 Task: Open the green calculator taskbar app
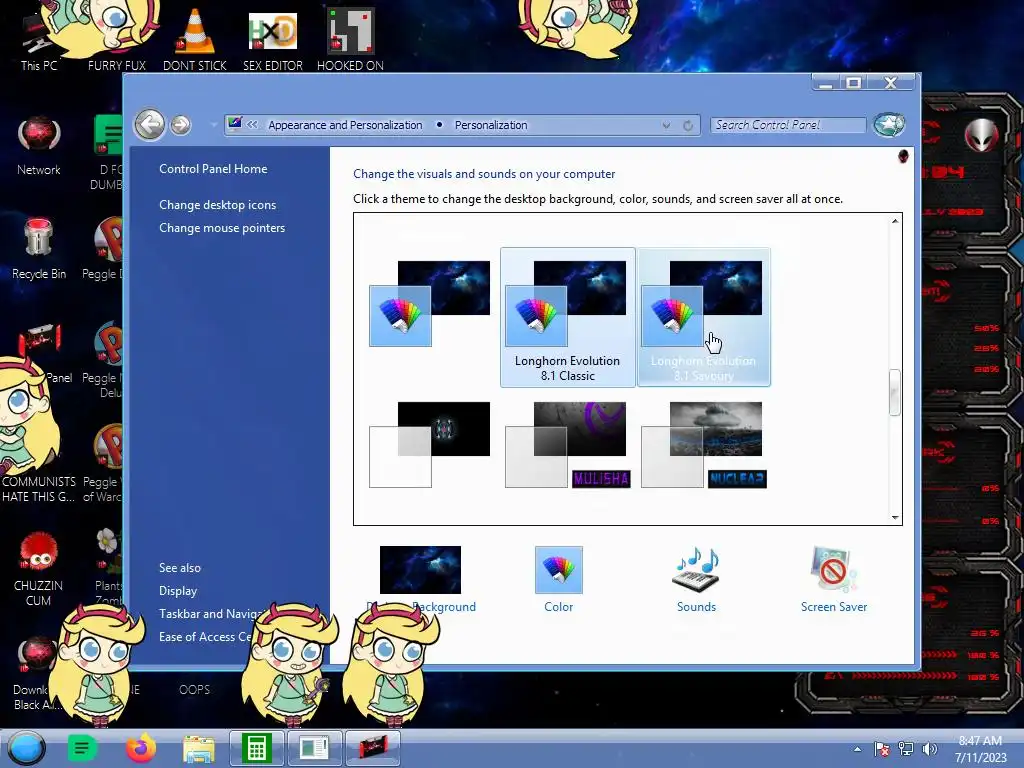coord(257,748)
